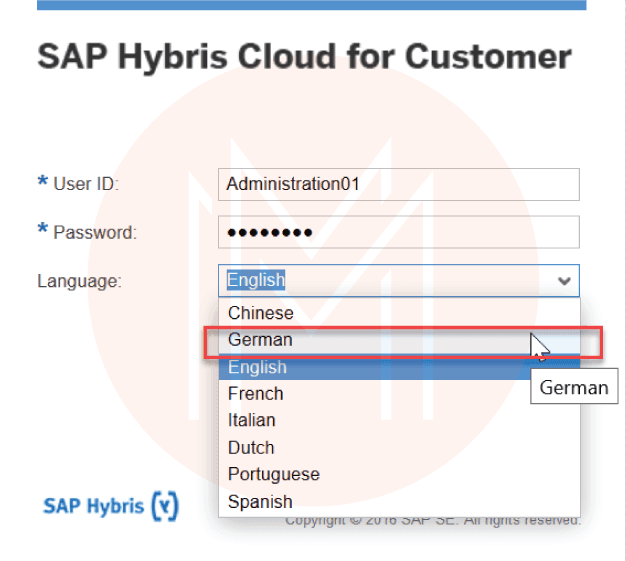The width and height of the screenshot is (626, 561).
Task: Pick Spanish from the language dropdown
Action: pos(260,502)
